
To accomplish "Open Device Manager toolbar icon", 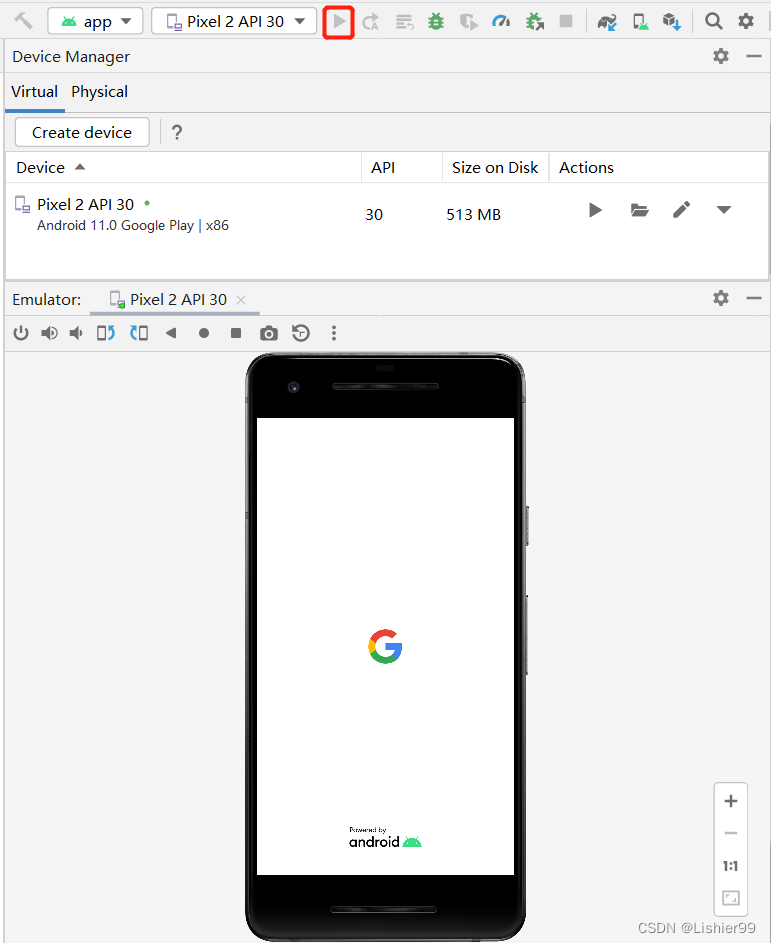I will (x=640, y=22).
